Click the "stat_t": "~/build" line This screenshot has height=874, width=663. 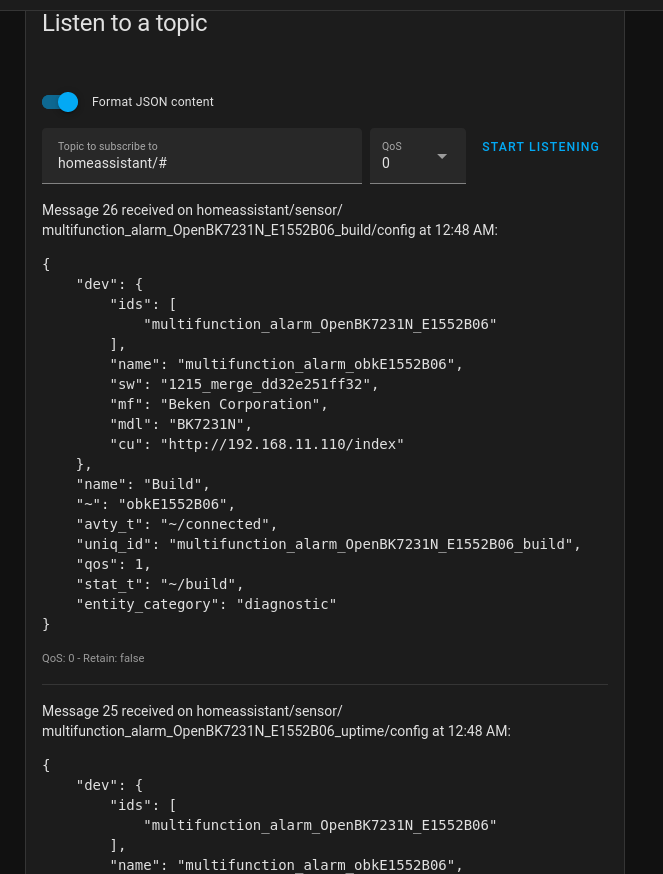160,584
